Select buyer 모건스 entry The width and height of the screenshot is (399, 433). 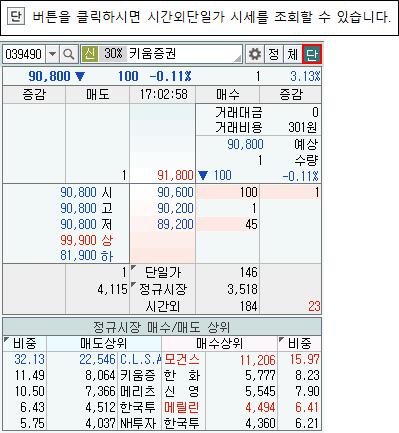click(182, 359)
